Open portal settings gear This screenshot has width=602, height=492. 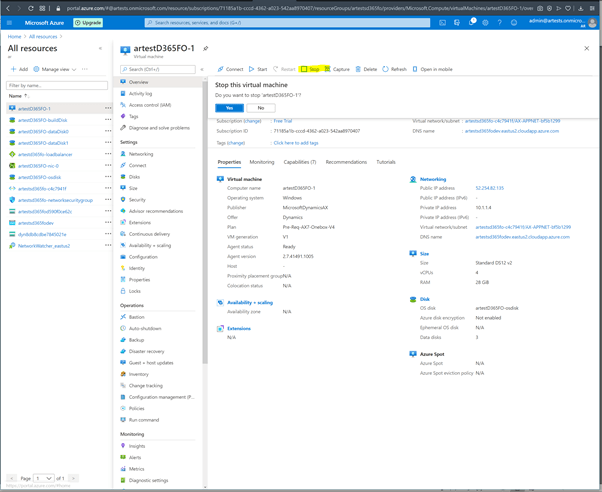click(485, 23)
